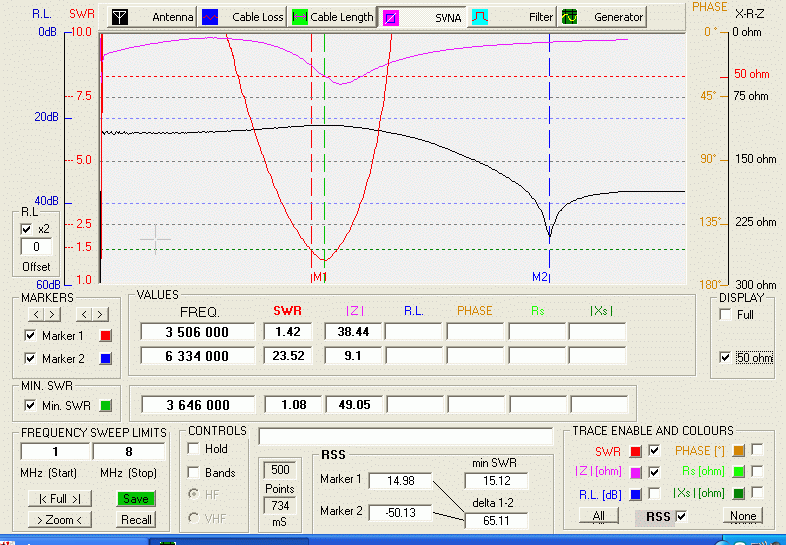This screenshot has height=545, width=786.
Task: Switch to Antenna mode
Action: (152, 17)
